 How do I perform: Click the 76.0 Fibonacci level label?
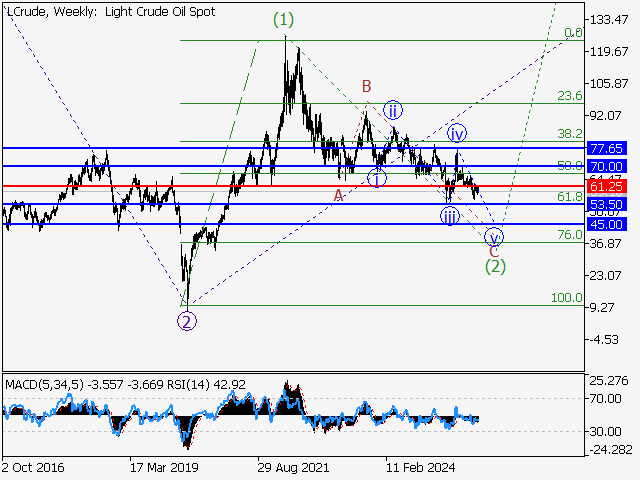[x=569, y=234]
